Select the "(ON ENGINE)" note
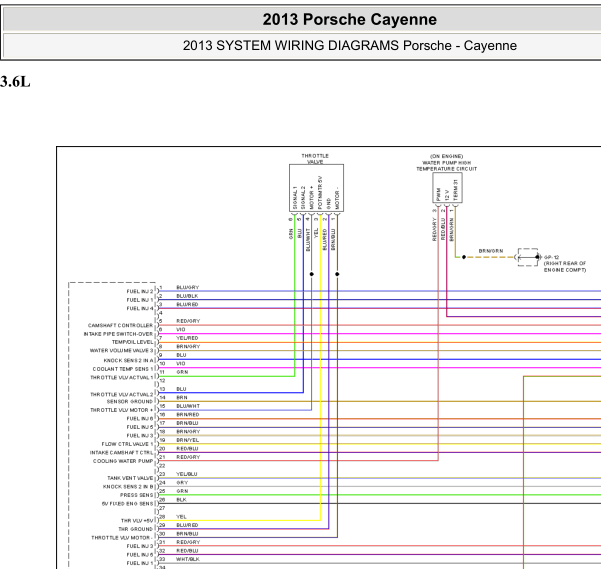Screen dimensions: 601x569 447,156
